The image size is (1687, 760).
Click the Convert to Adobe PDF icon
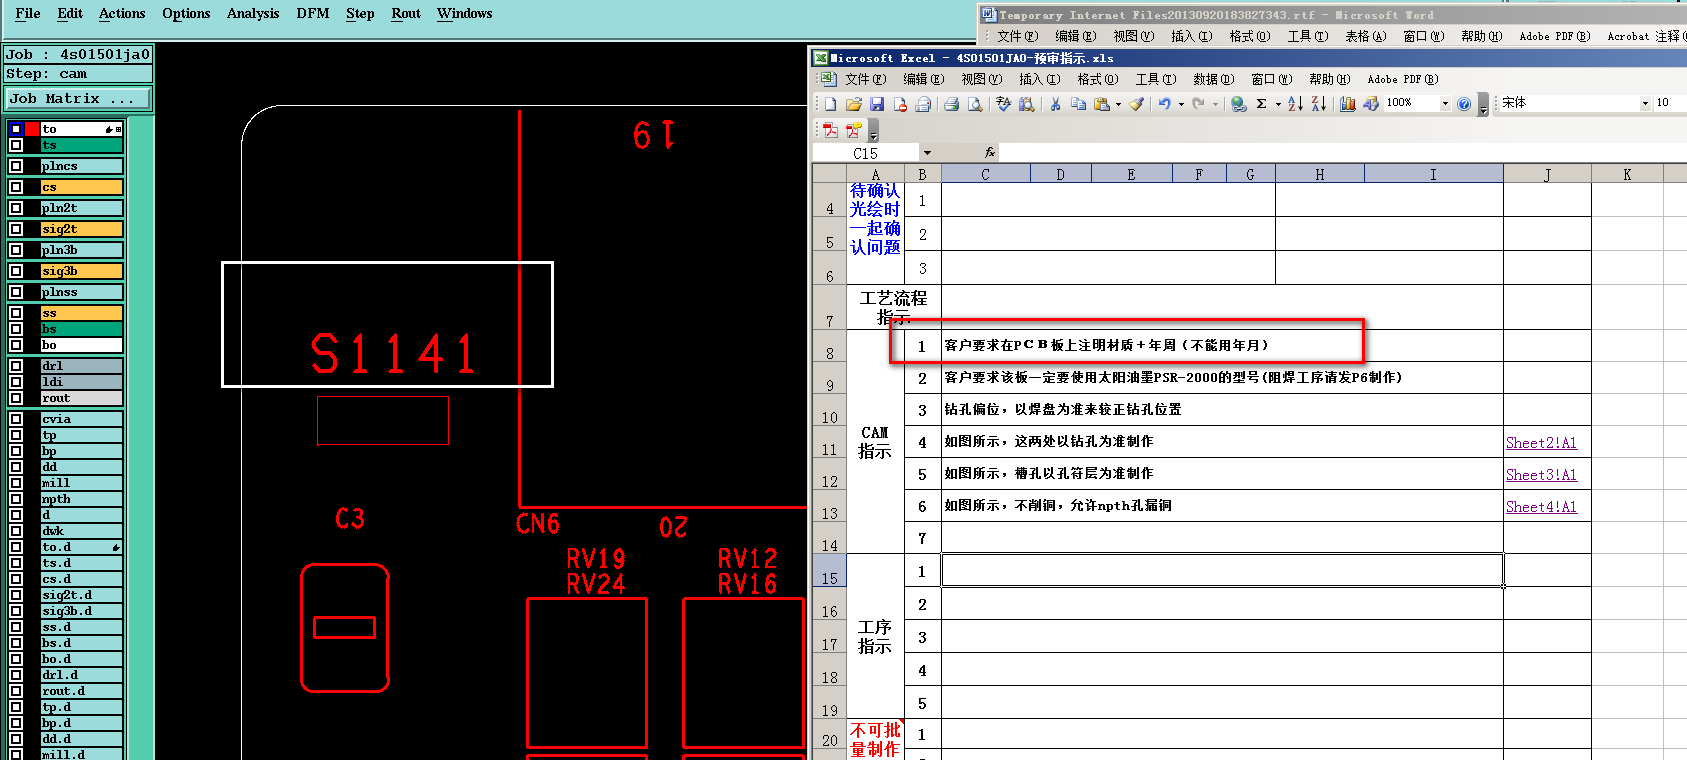[830, 130]
